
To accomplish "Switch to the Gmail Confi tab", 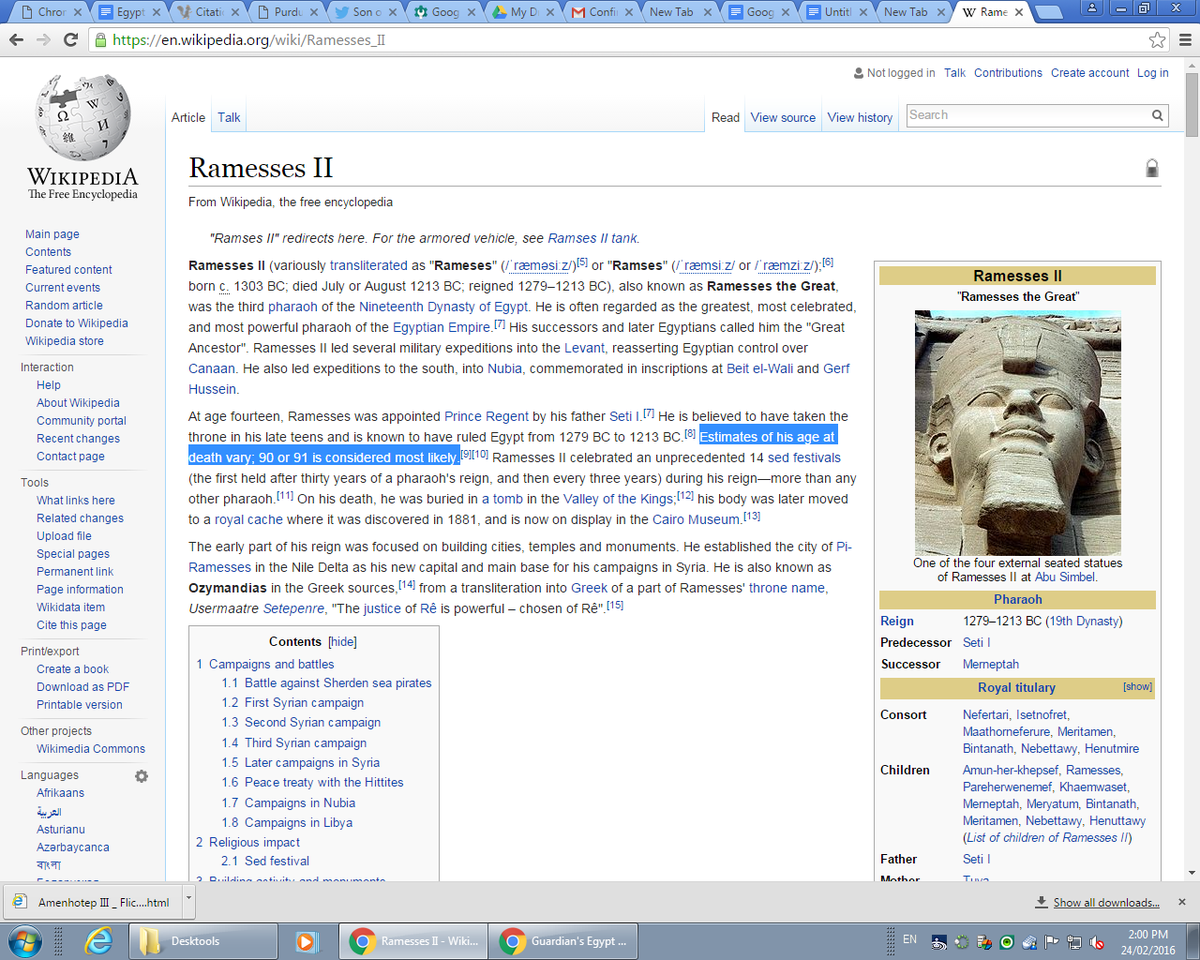I will coord(600,12).
